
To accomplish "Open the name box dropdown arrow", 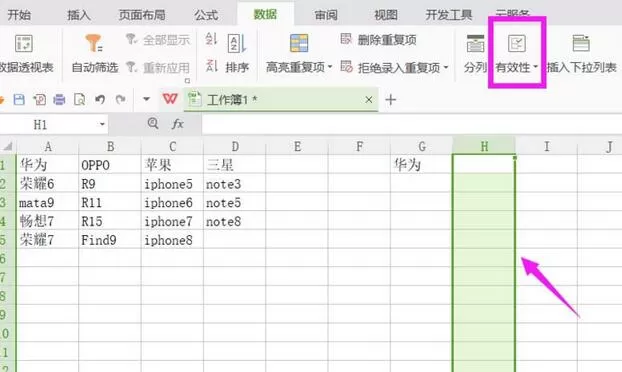I will coord(102,125).
